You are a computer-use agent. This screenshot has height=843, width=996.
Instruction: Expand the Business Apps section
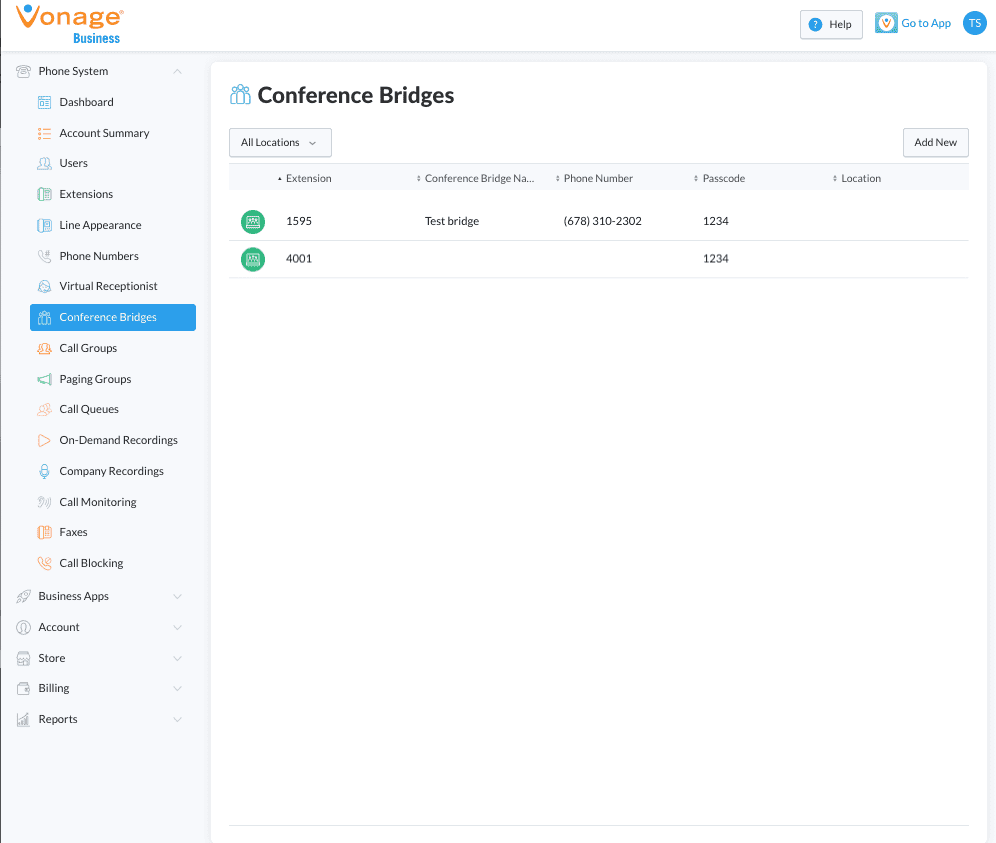click(177, 597)
